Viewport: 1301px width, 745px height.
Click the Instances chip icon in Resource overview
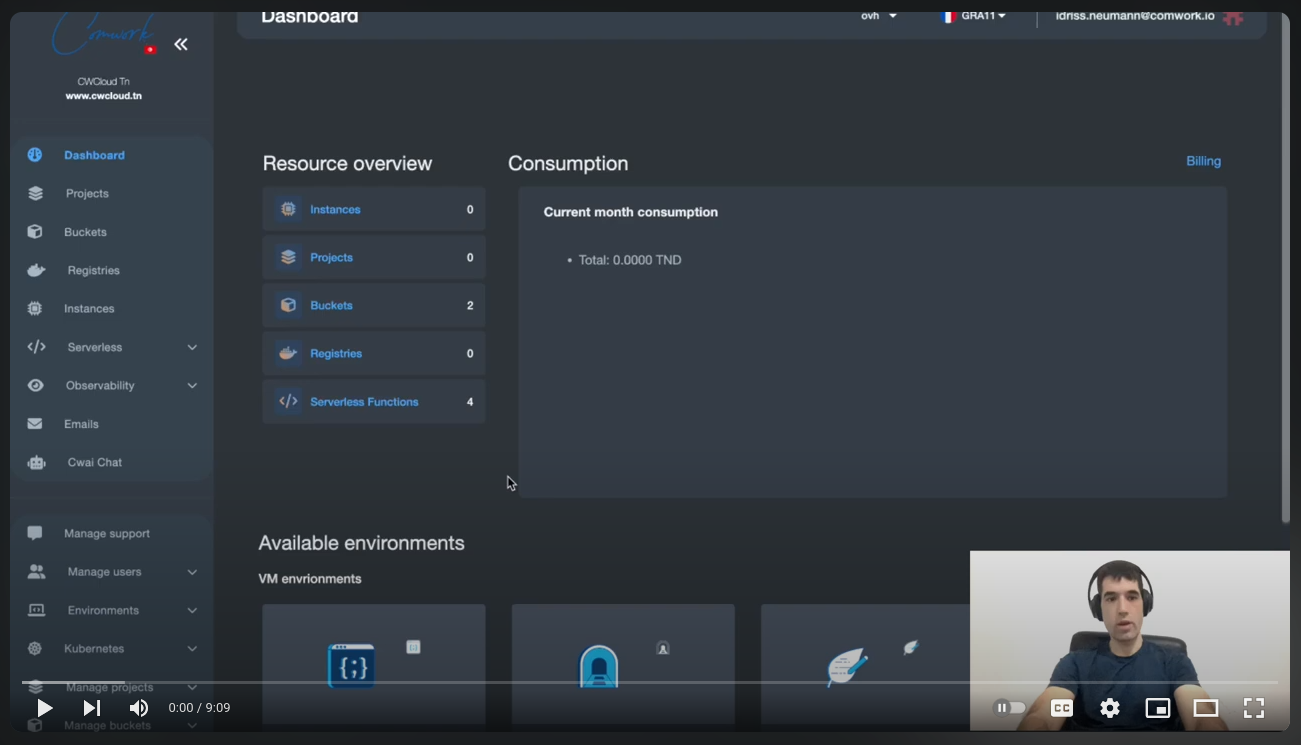click(x=288, y=209)
